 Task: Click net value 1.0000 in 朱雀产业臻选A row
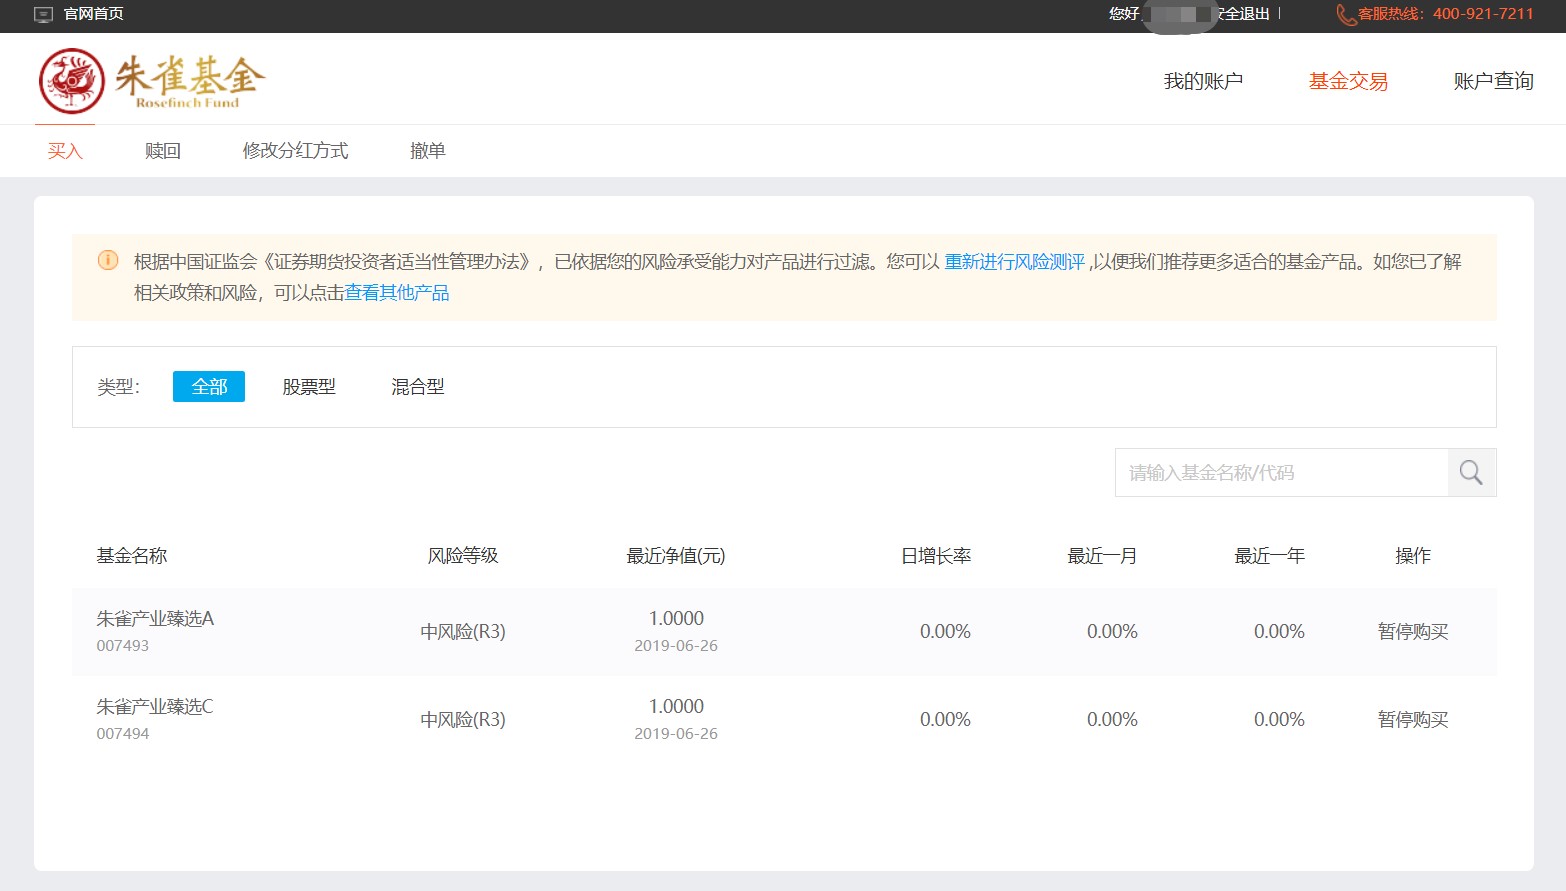click(676, 619)
